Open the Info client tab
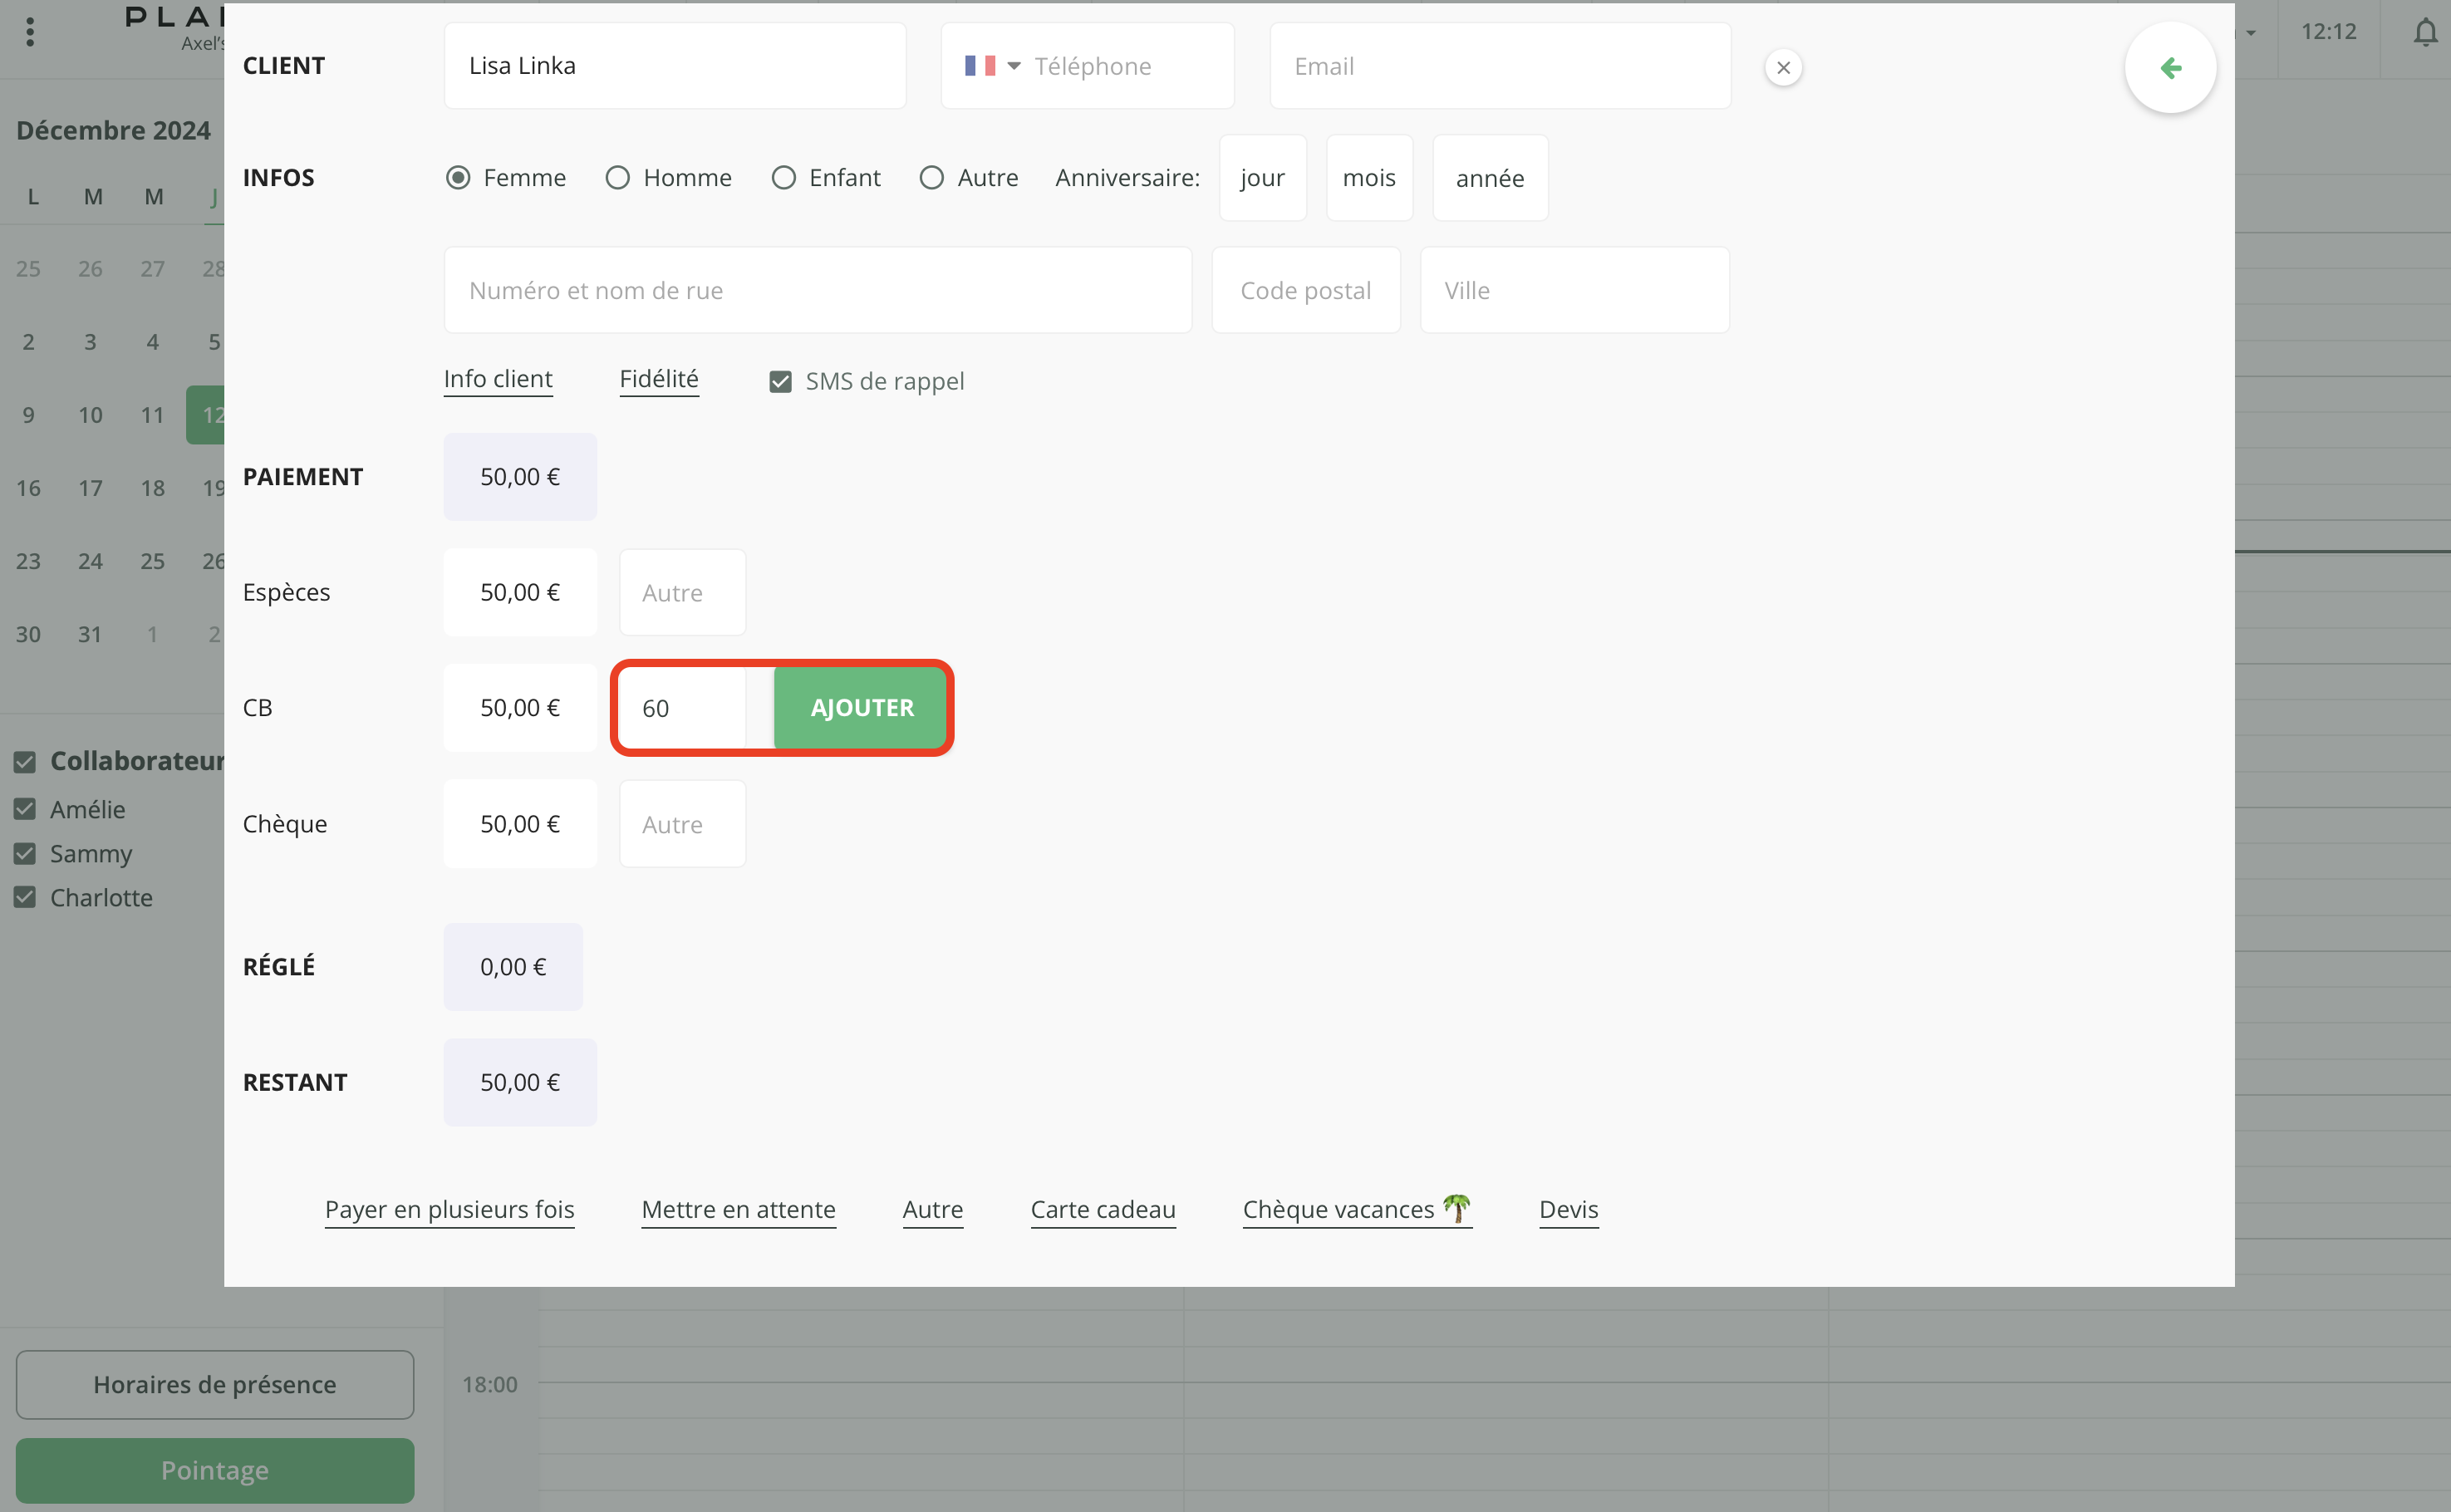The image size is (2451, 1512). (498, 379)
